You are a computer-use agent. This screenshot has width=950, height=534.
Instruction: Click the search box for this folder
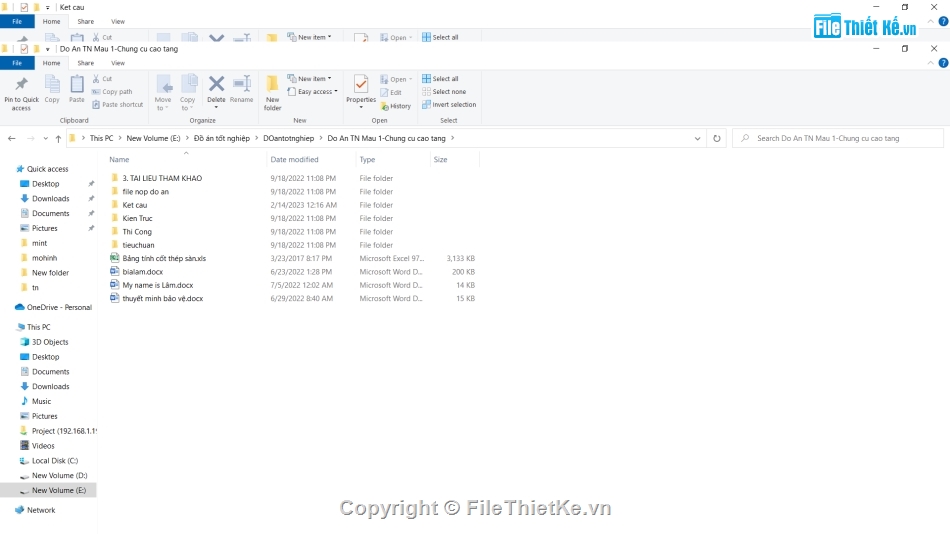pos(839,138)
